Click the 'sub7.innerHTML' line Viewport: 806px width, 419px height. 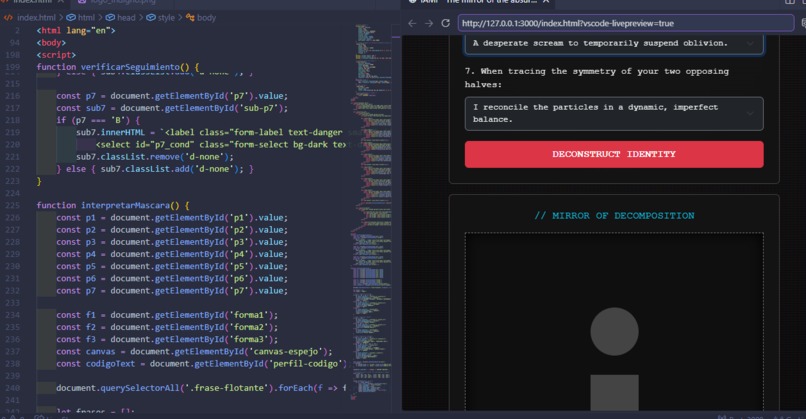click(209, 133)
